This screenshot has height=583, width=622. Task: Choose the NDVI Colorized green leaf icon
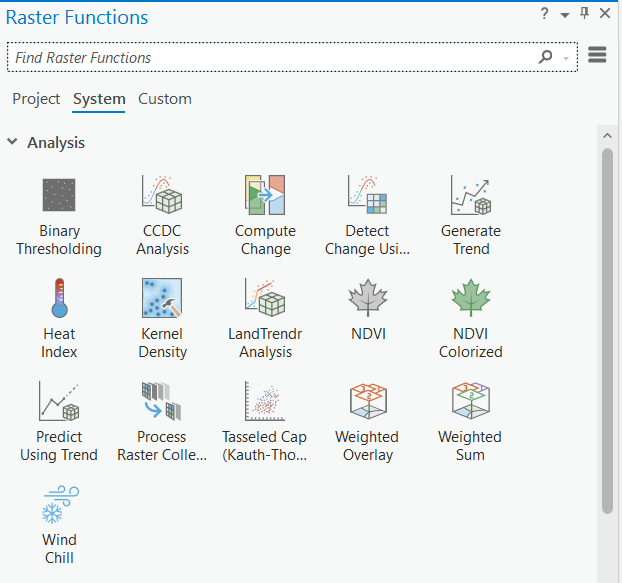point(470,299)
